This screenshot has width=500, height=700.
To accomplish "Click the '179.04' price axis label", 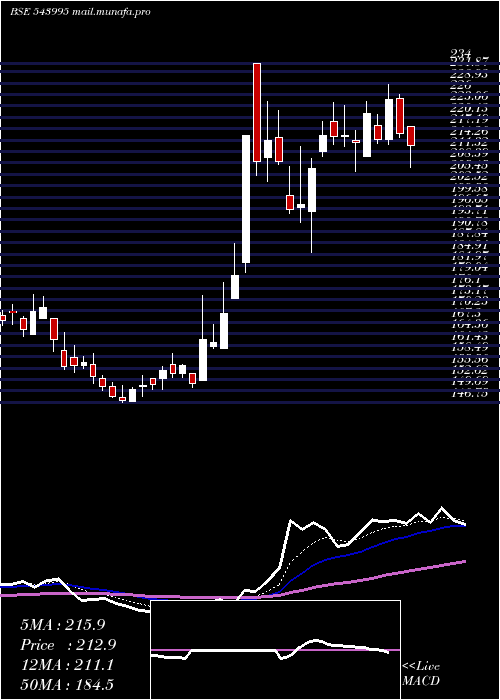I will [x=471, y=269].
